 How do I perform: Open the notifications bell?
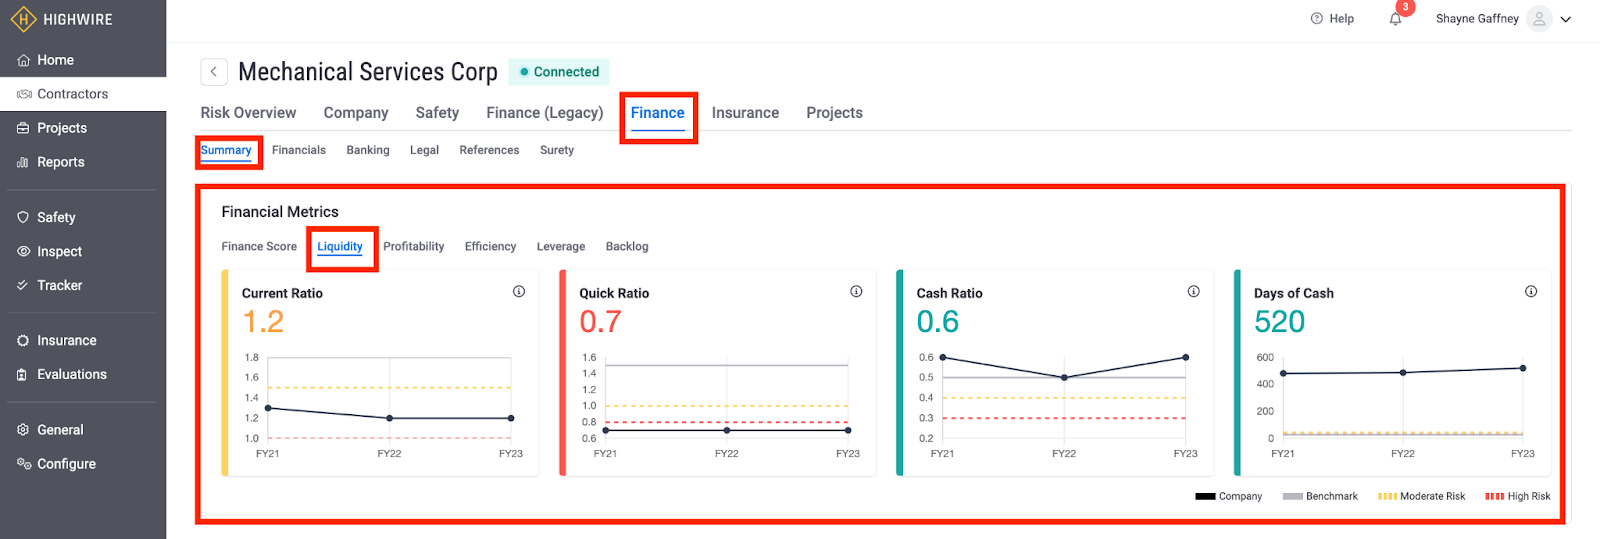pos(1395,19)
